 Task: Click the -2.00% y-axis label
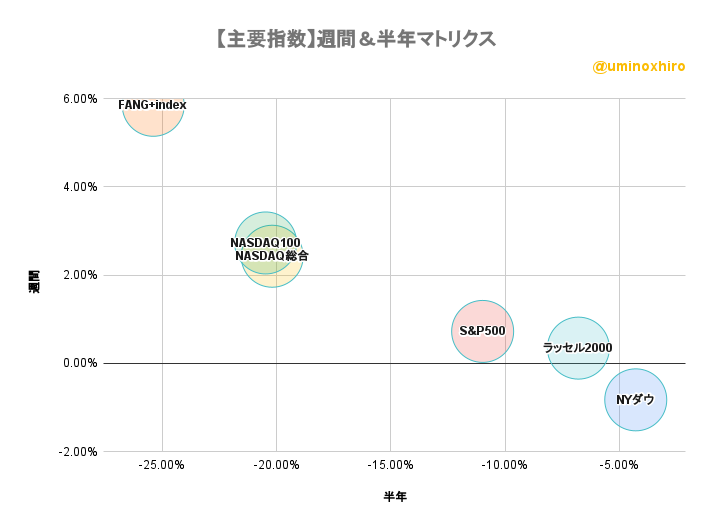[x=77, y=452]
